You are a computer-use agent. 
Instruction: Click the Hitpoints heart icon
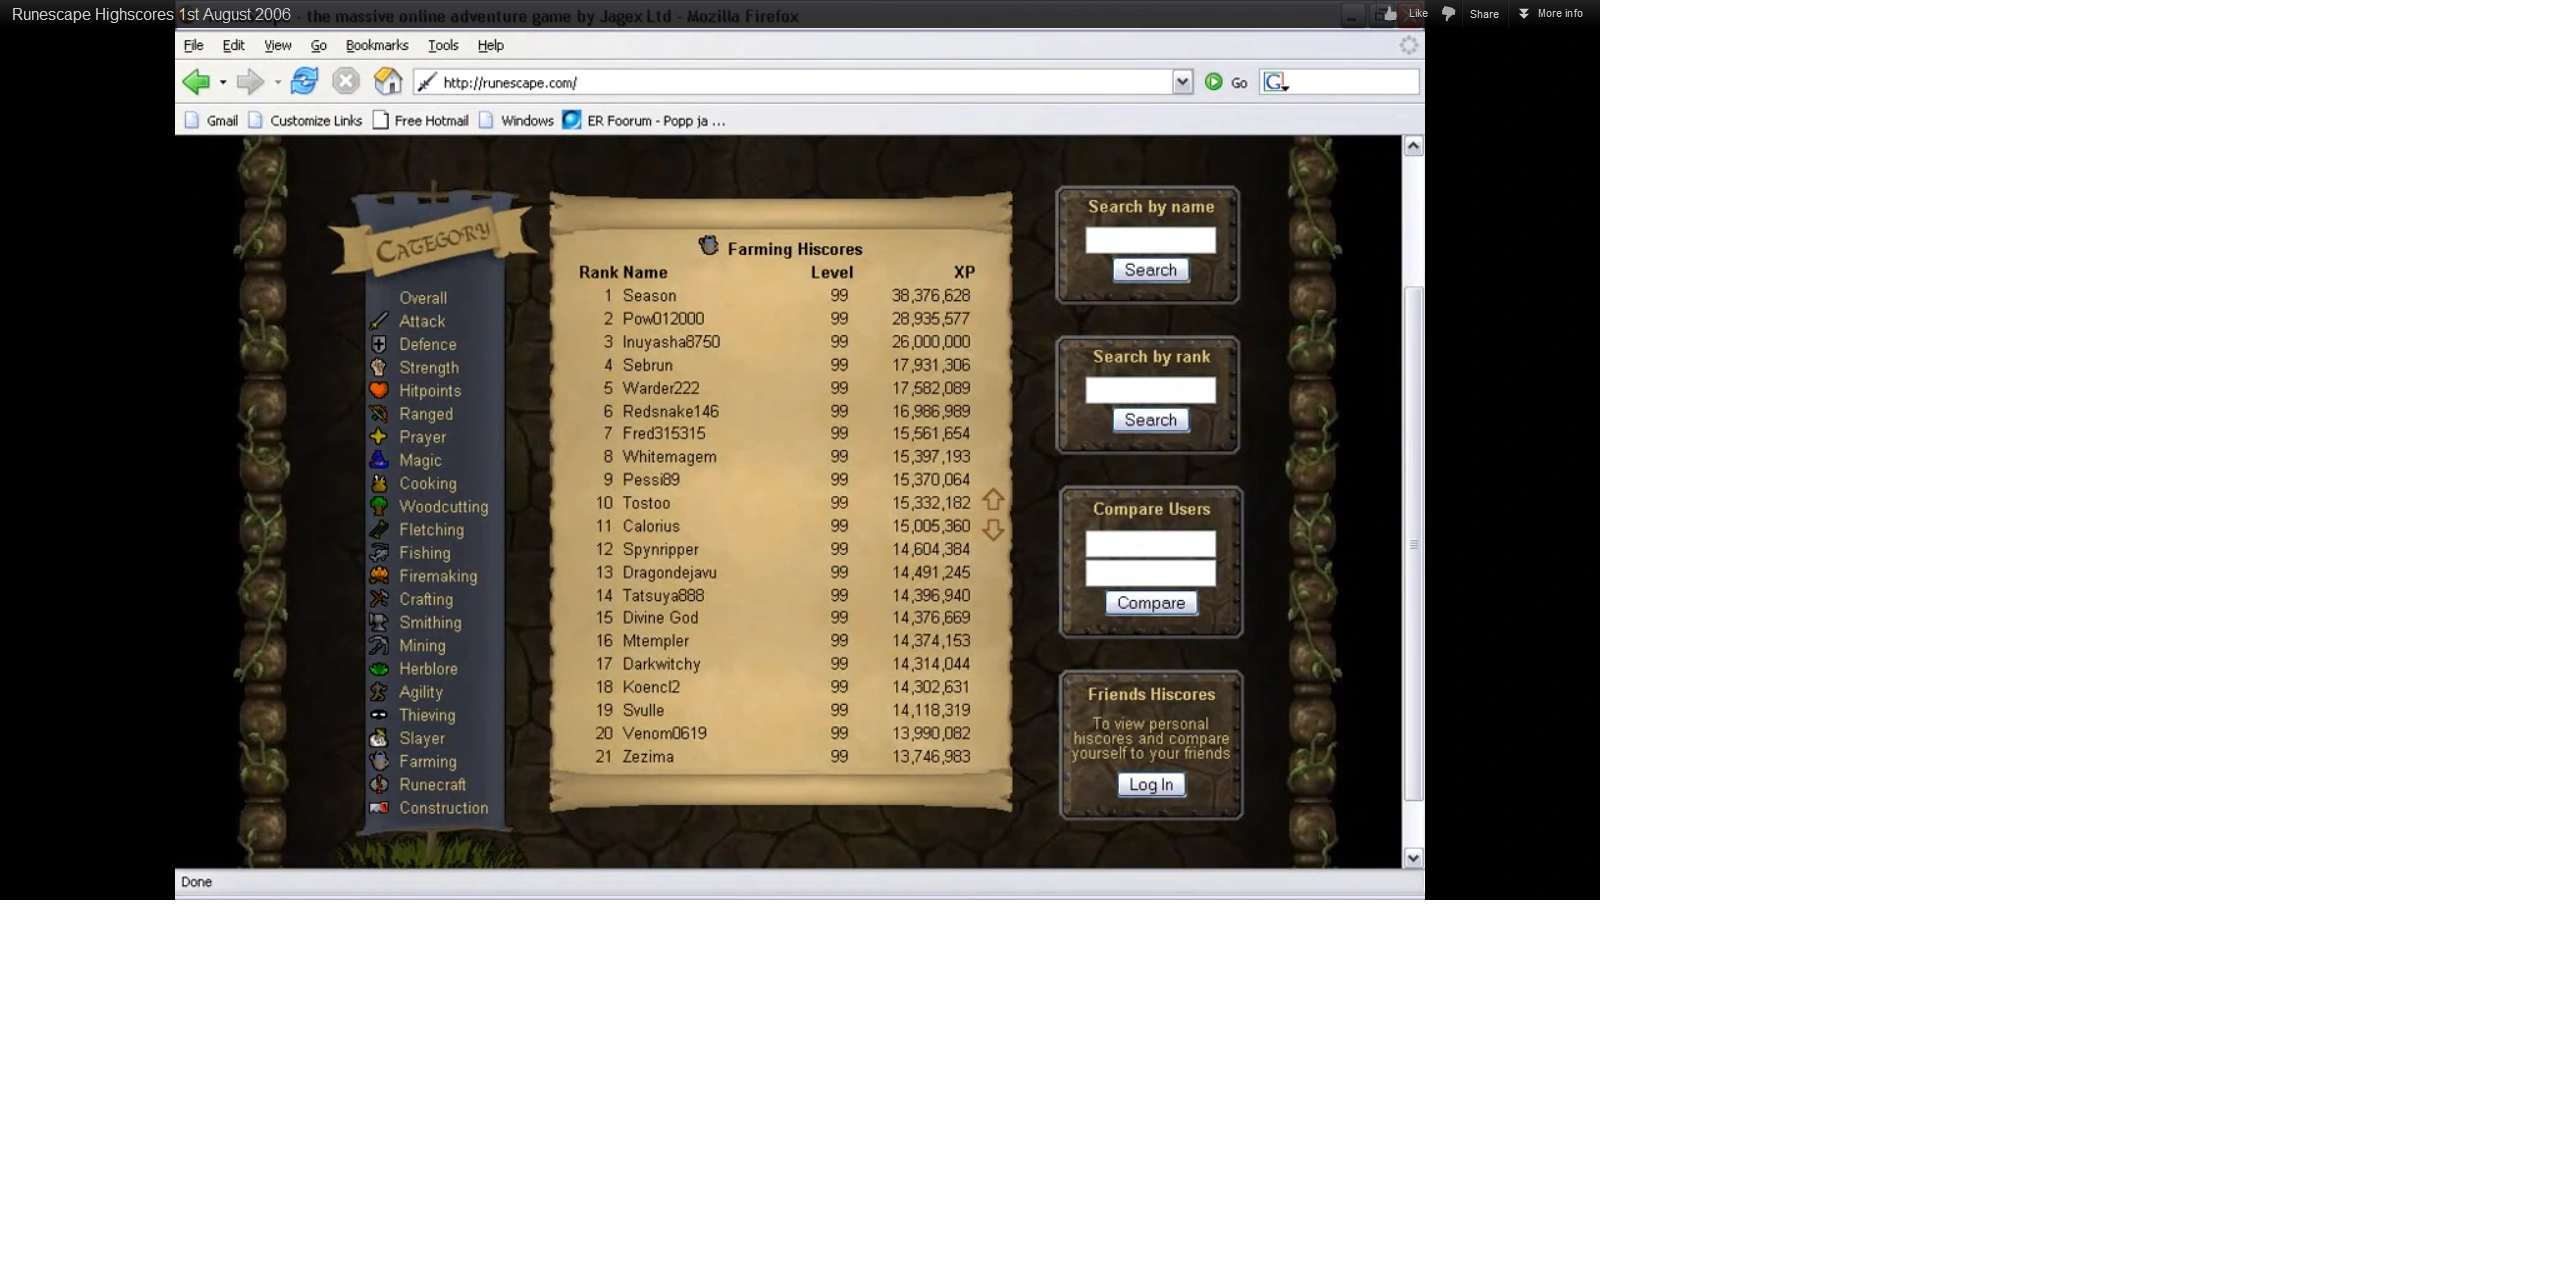pyautogui.click(x=379, y=390)
